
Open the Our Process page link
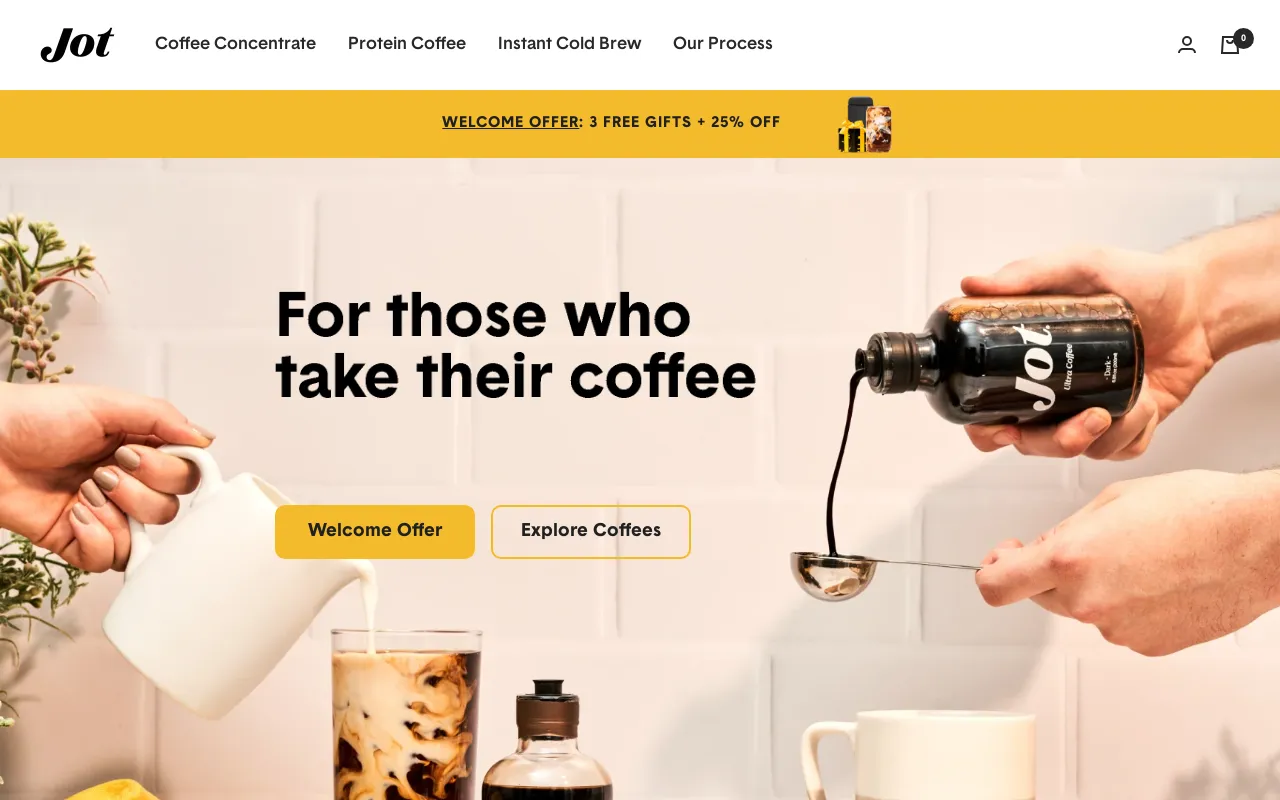tap(723, 43)
